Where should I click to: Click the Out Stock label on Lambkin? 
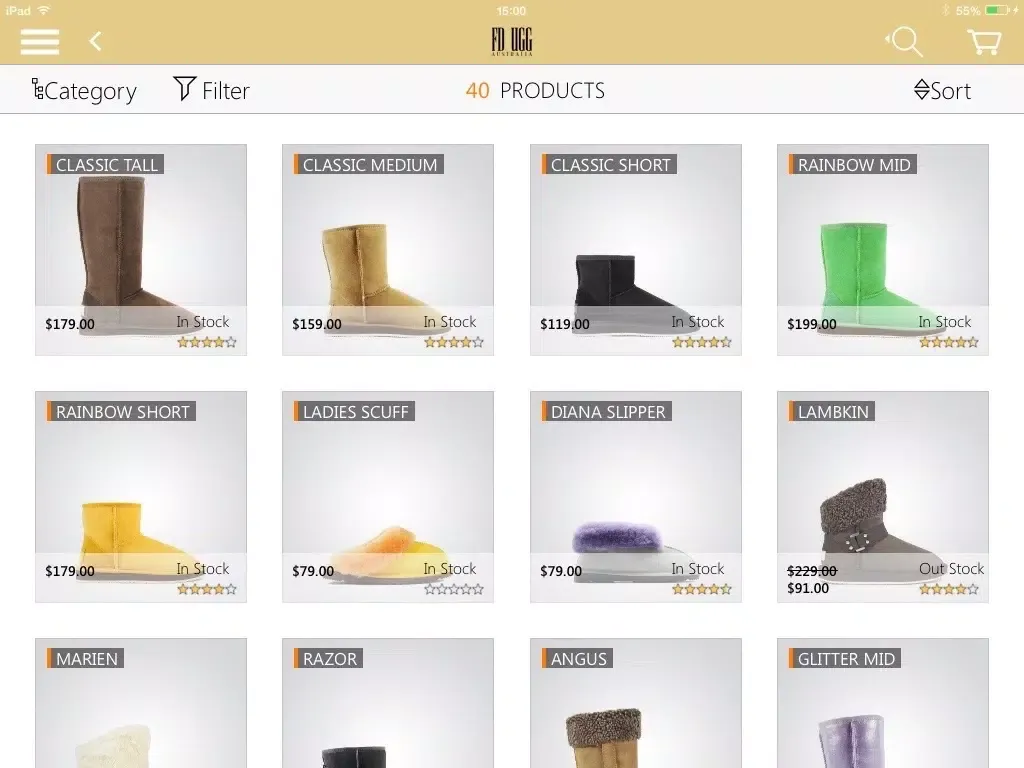951,569
